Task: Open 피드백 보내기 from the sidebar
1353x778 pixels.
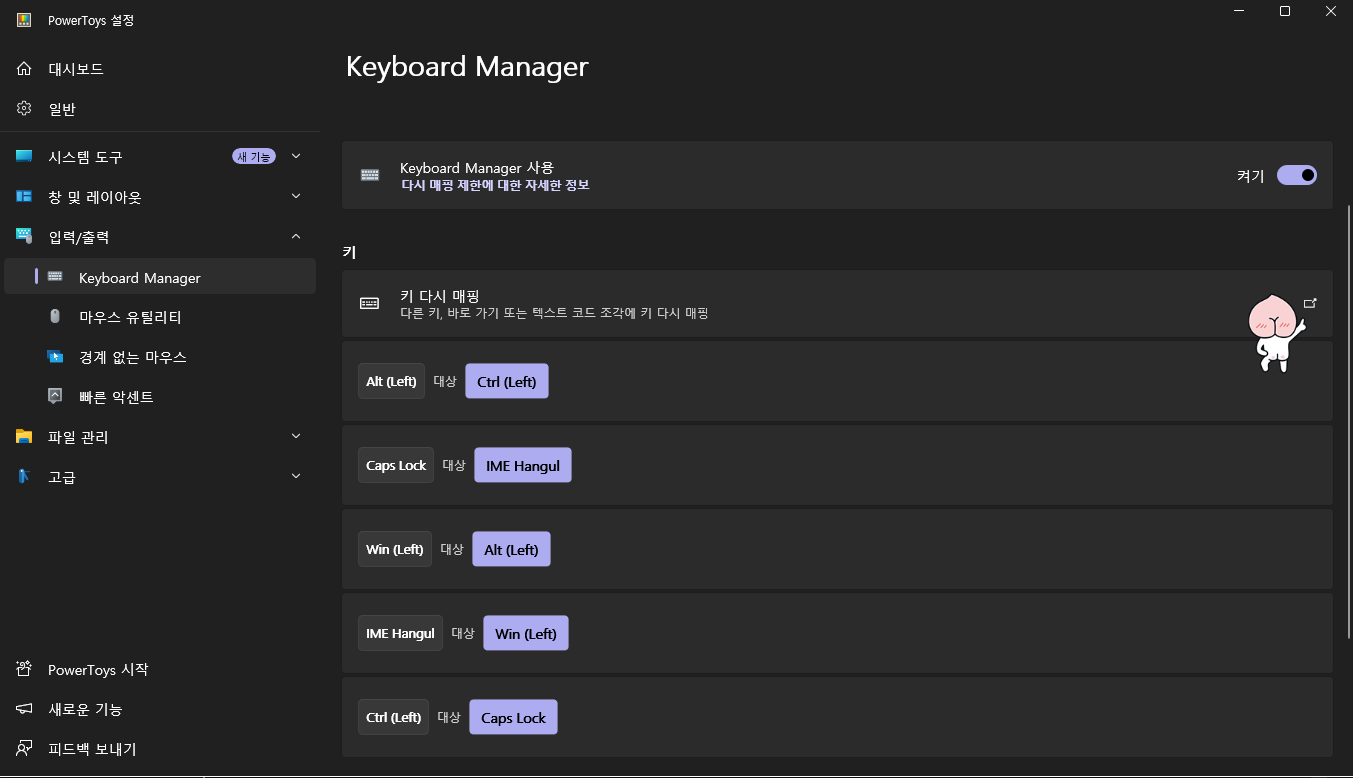Action: tap(160, 749)
